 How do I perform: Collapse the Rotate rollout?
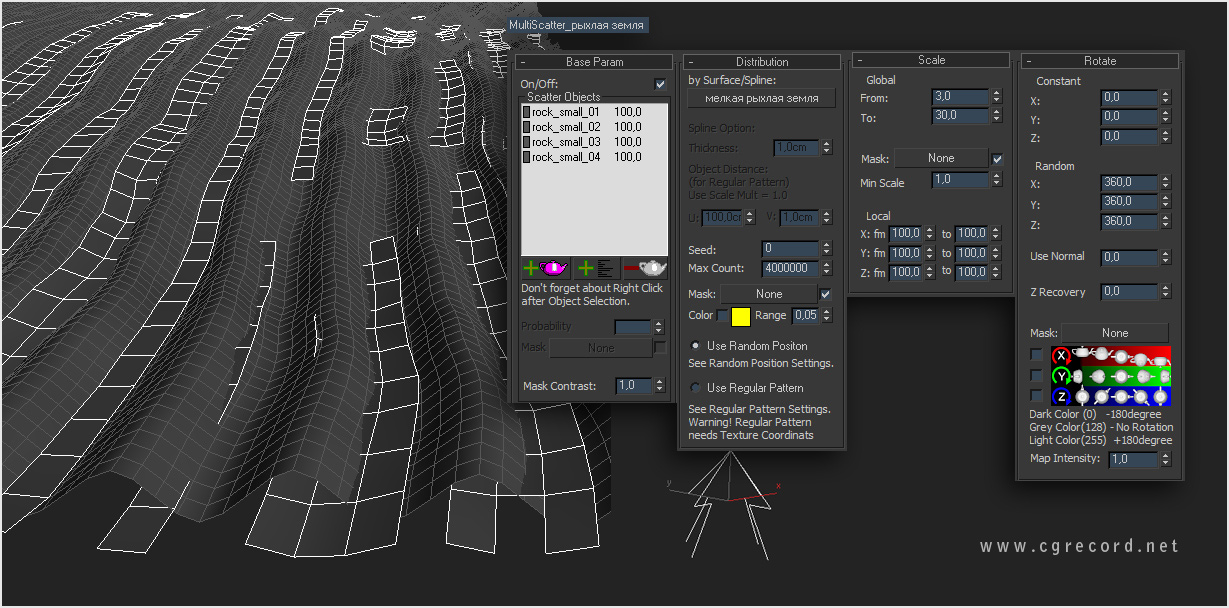click(x=1029, y=61)
